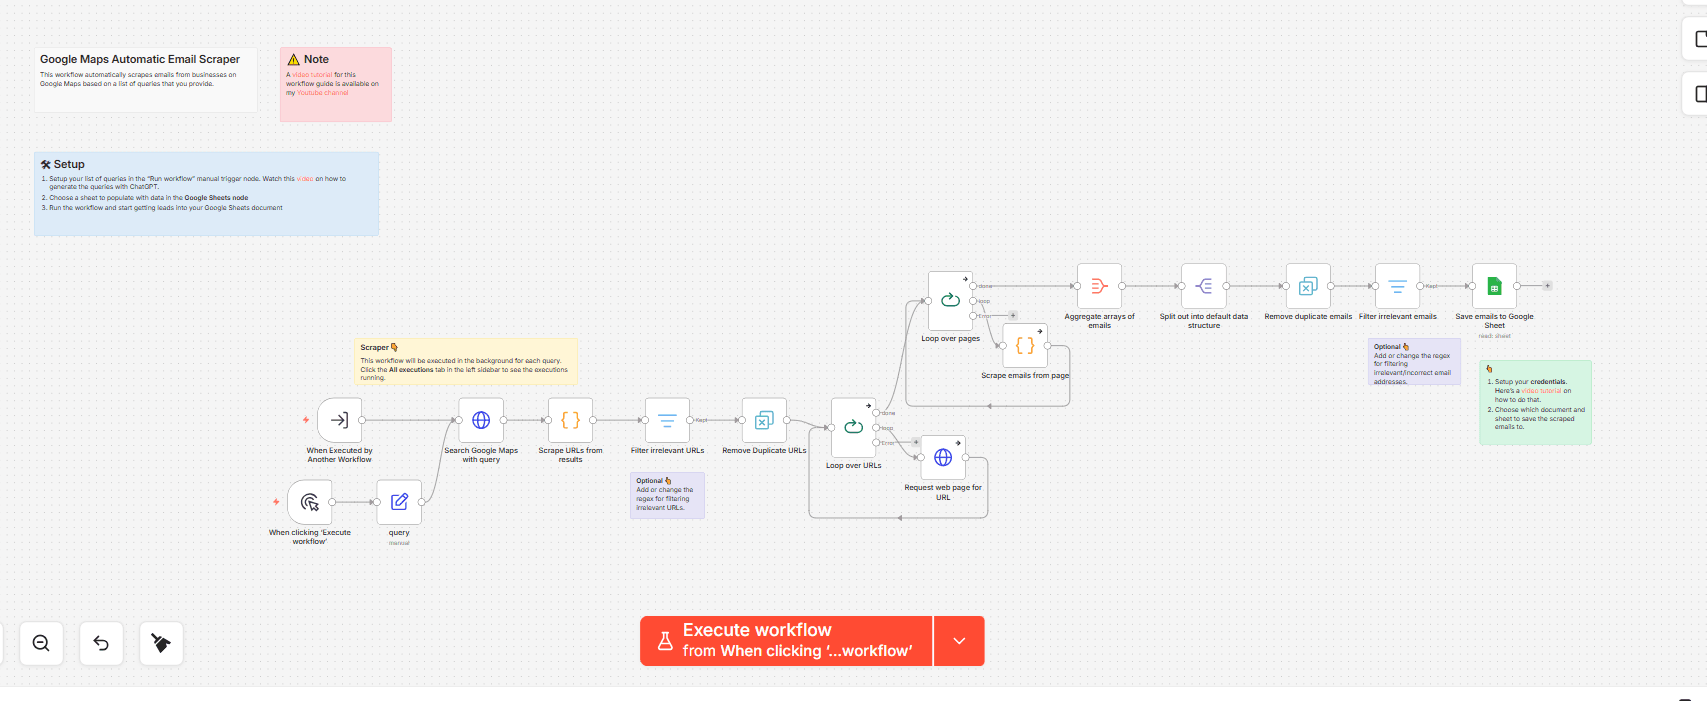Screen dimensions: 1707x701
Task: Click the zoom out magnifier button
Action: coord(41,643)
